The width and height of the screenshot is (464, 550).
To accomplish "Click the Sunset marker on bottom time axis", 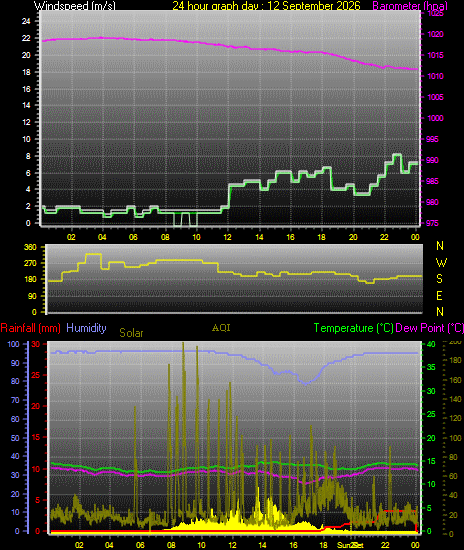I will click(x=350, y=545).
